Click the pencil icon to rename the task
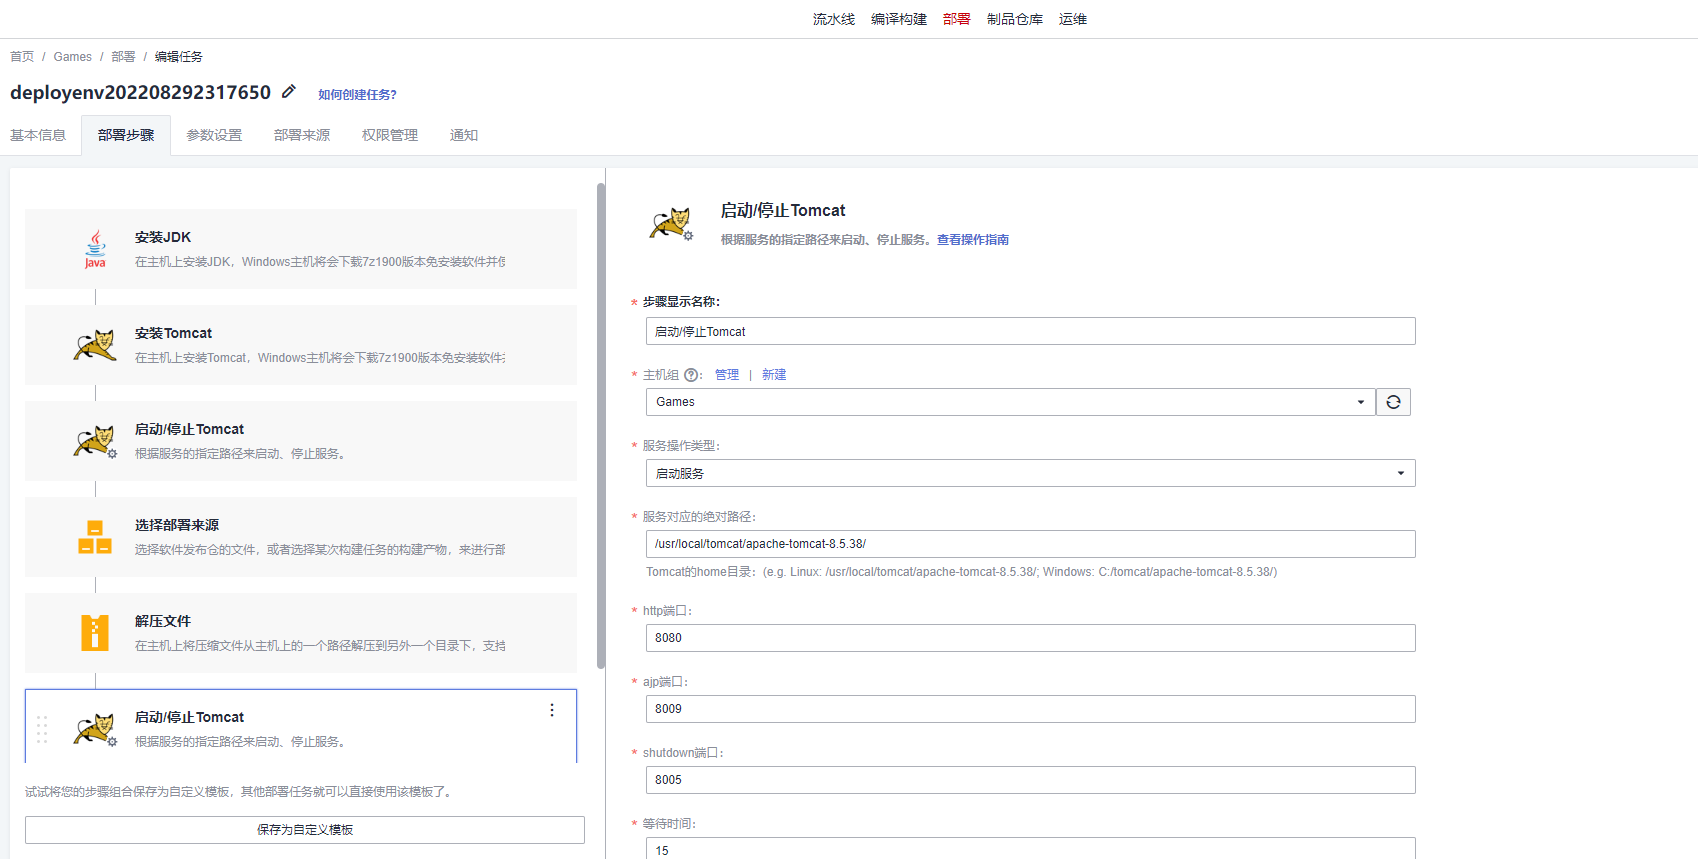This screenshot has width=1698, height=859. [289, 92]
